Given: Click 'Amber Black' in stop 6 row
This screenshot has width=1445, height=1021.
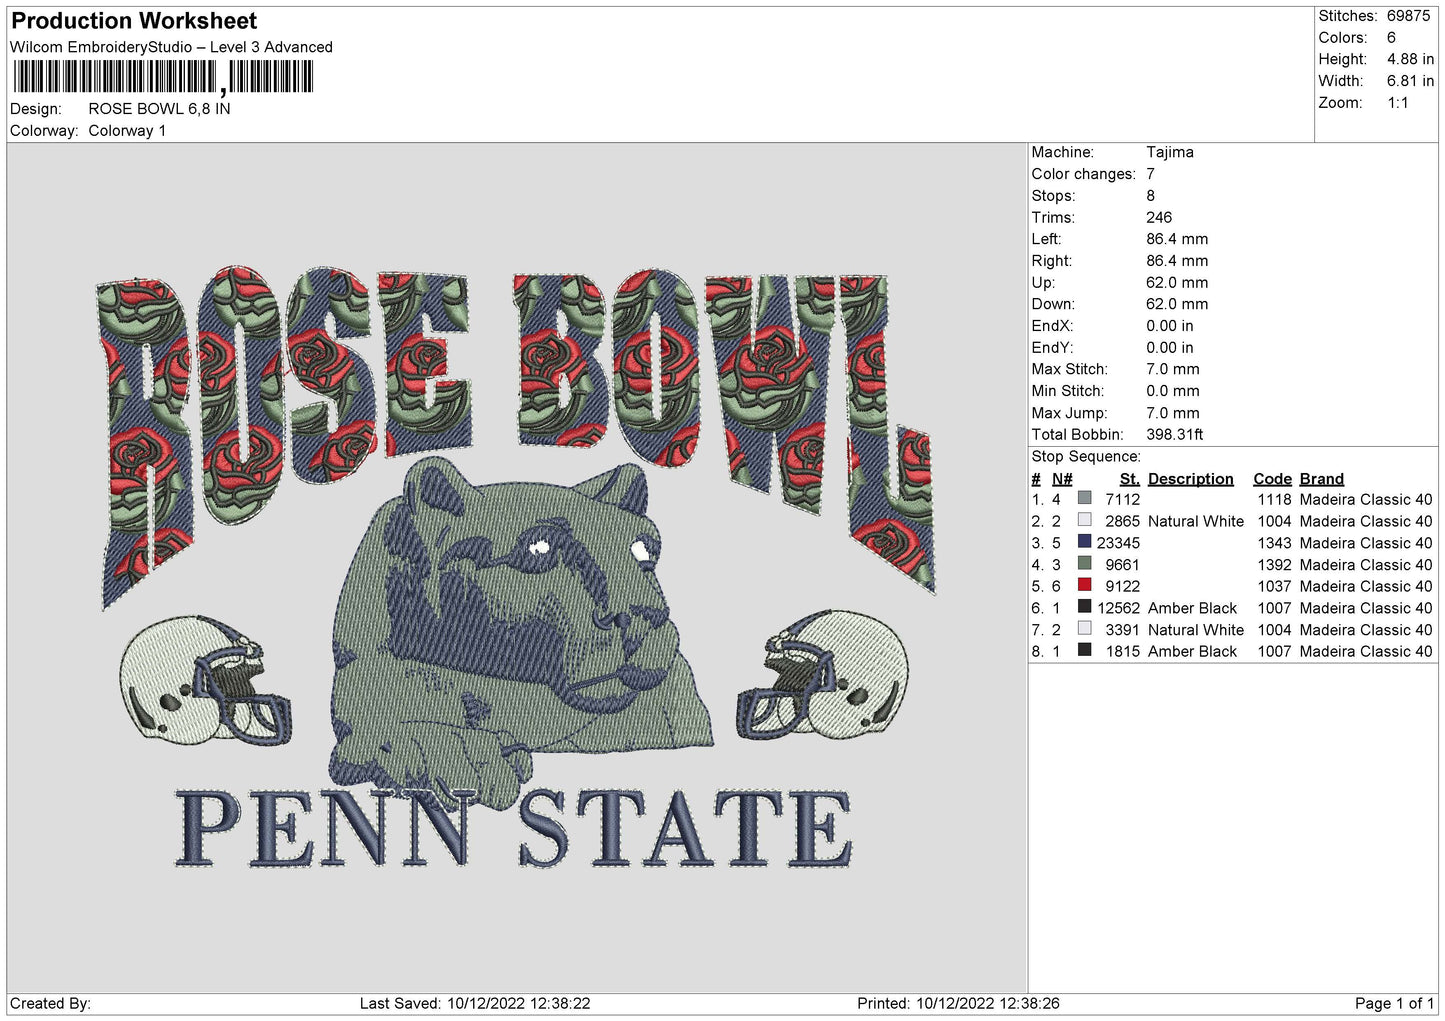Looking at the screenshot, I should (x=1192, y=608).
